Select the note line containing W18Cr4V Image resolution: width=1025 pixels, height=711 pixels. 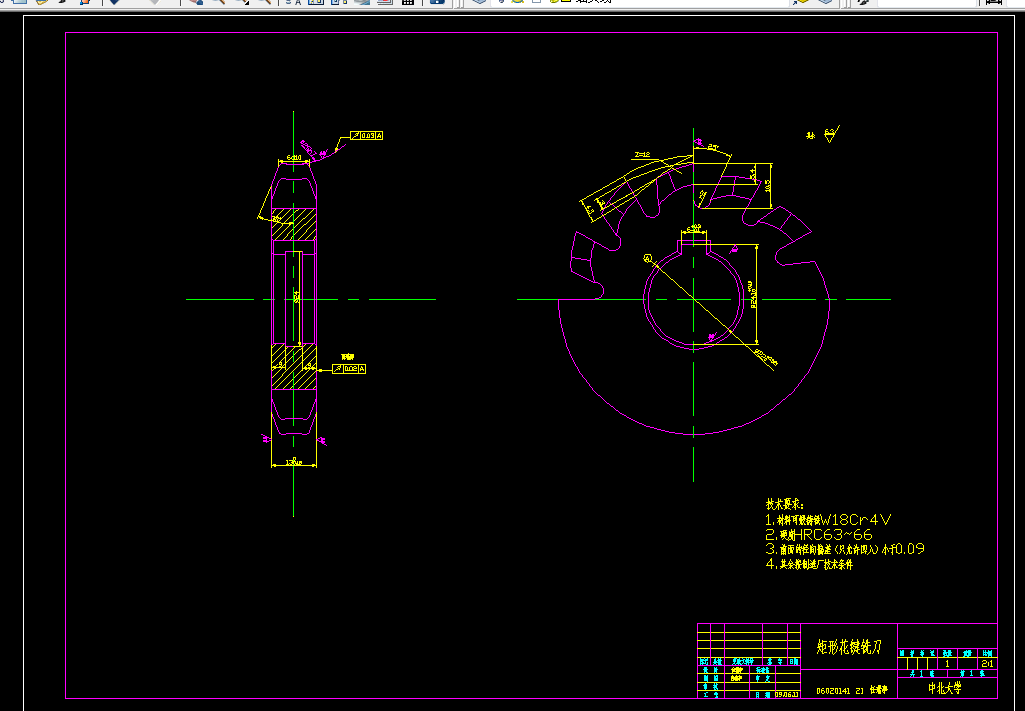point(828,520)
